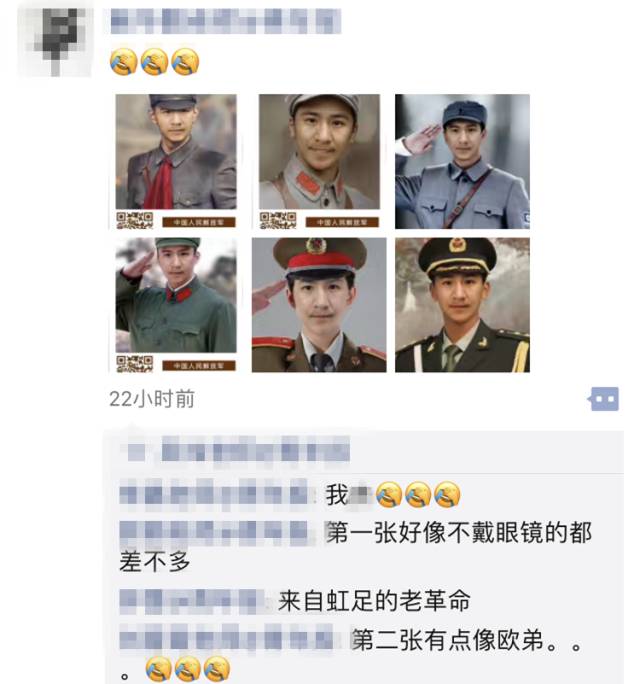The image size is (640, 684).
Task: Tap 中国人民解放军 label under first photo
Action: (x=199, y=222)
